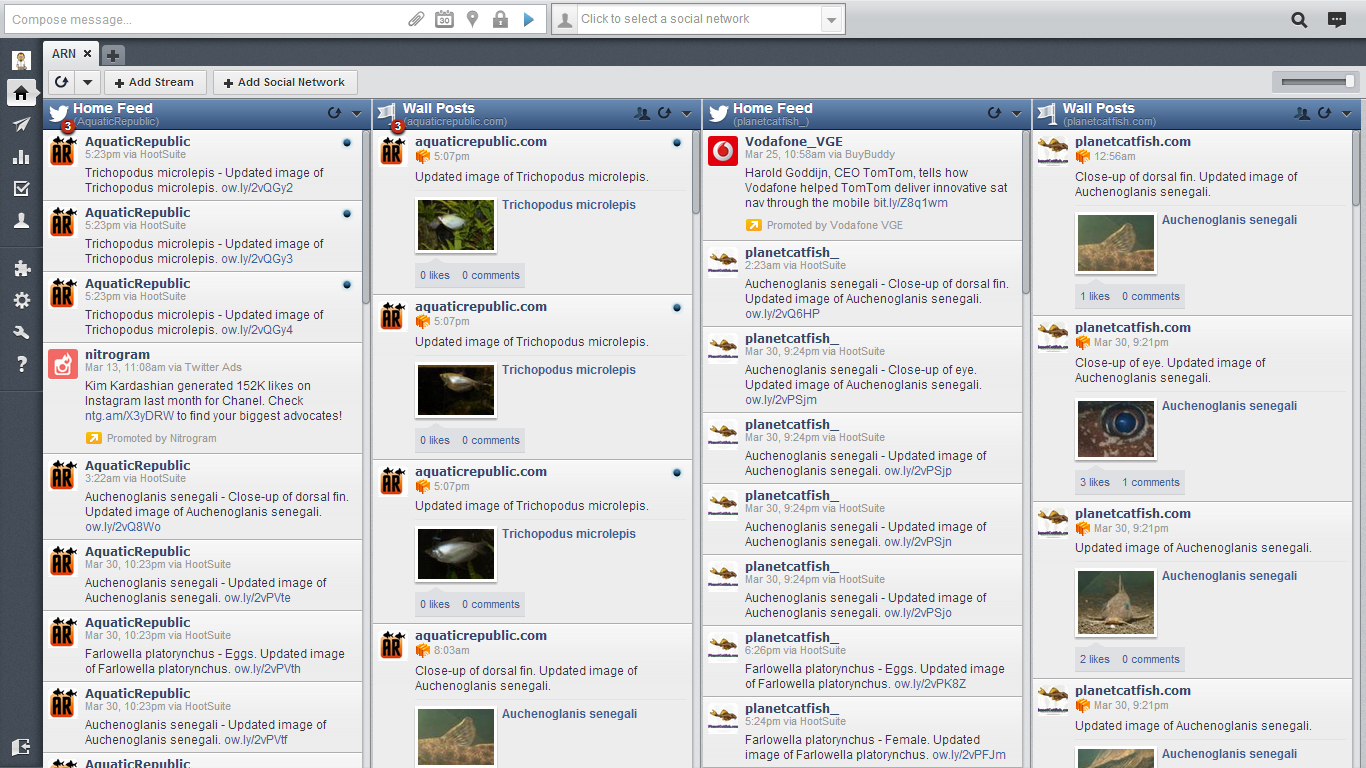Refresh the planetcatfish.com Wall Posts stream
This screenshot has width=1366, height=768.
[x=1324, y=113]
